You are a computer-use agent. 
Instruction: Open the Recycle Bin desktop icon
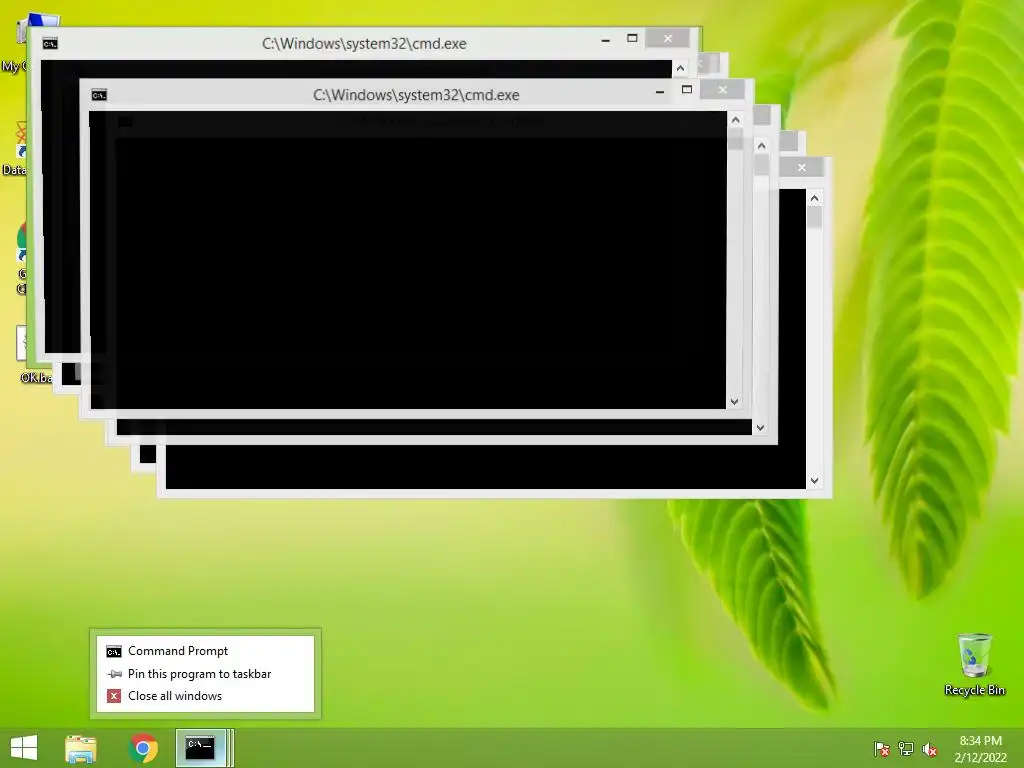[x=974, y=665]
